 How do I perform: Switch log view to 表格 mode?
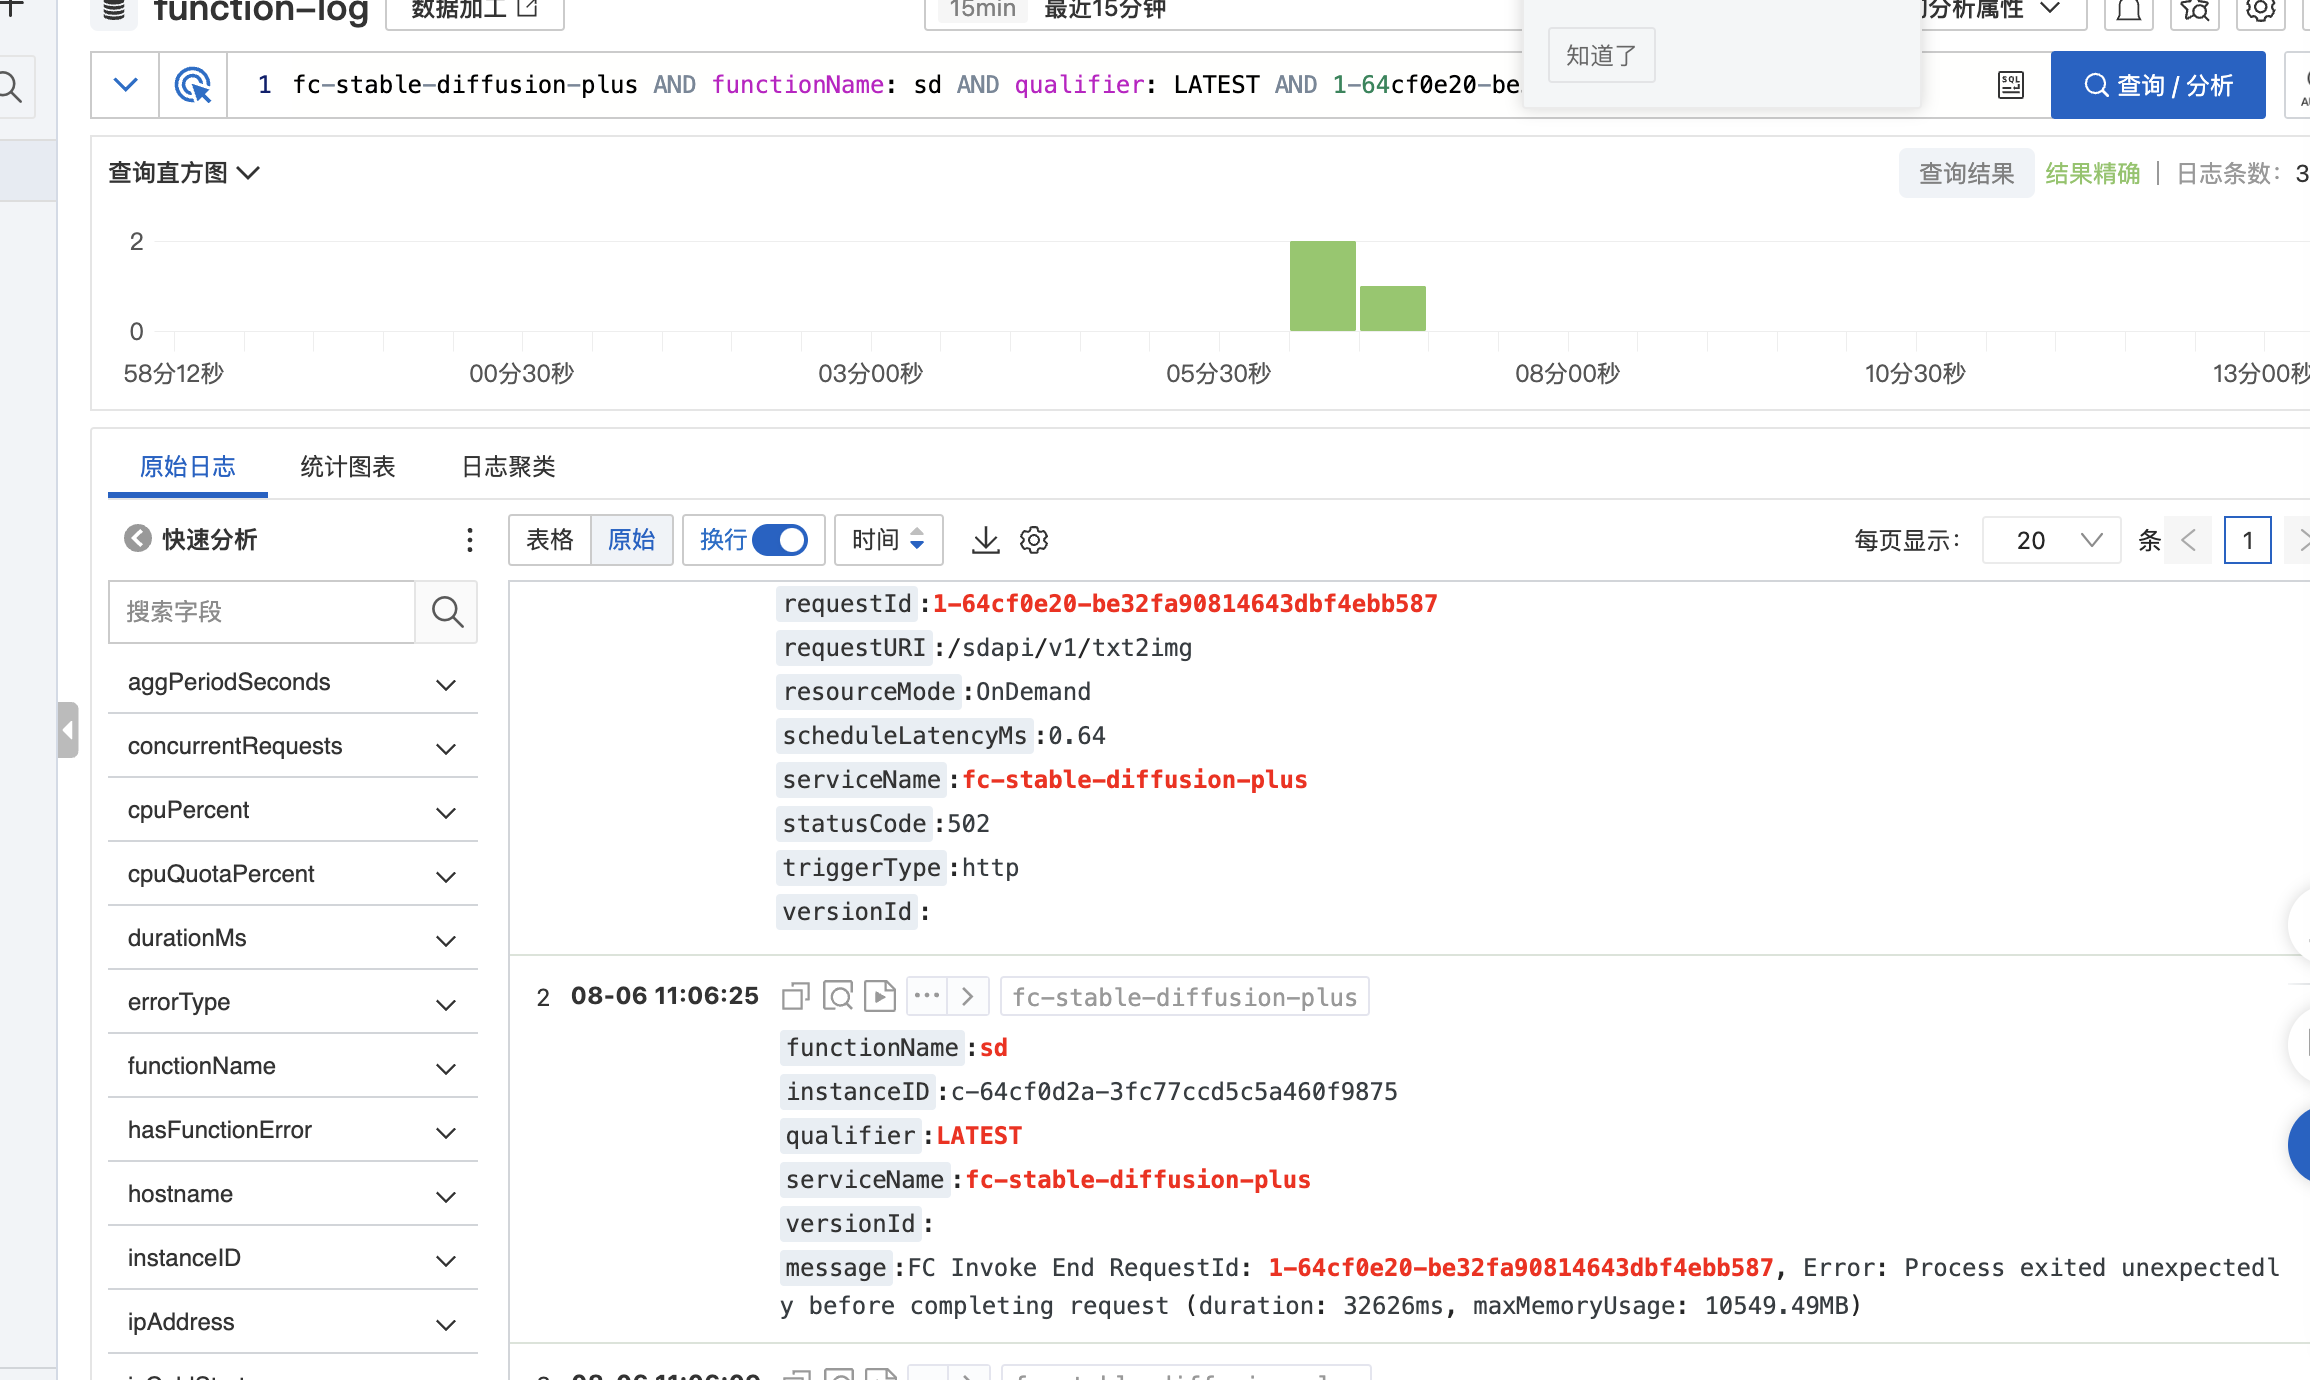point(550,540)
